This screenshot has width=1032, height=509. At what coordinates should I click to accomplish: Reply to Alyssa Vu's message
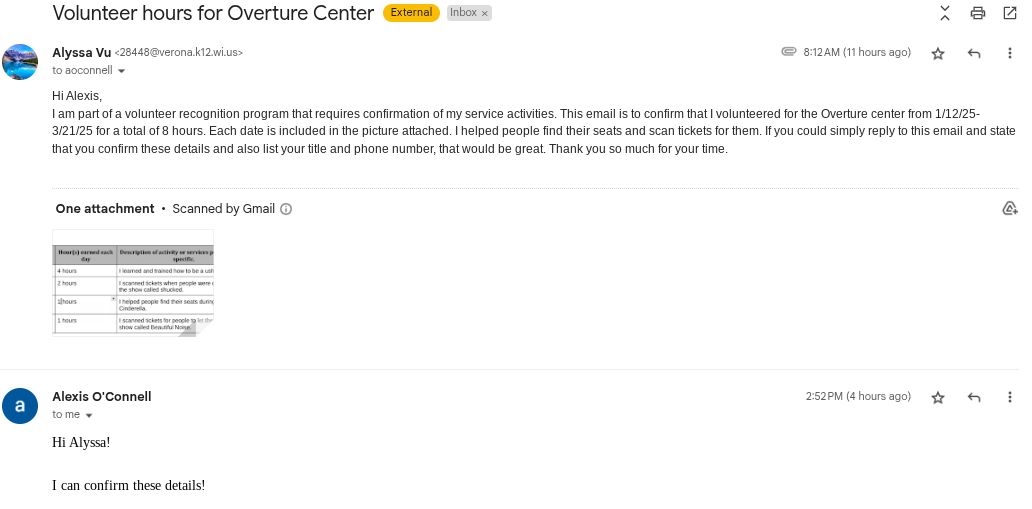click(x=974, y=53)
